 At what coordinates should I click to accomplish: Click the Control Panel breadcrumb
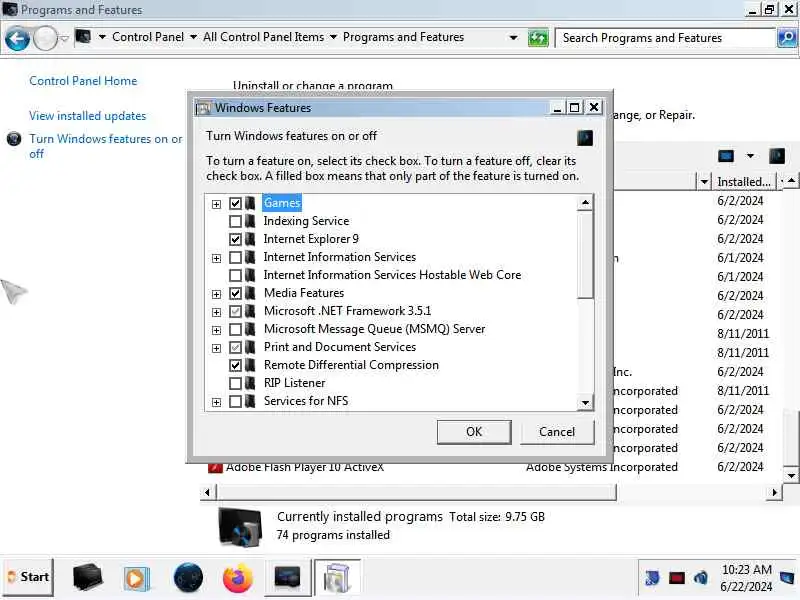148,37
